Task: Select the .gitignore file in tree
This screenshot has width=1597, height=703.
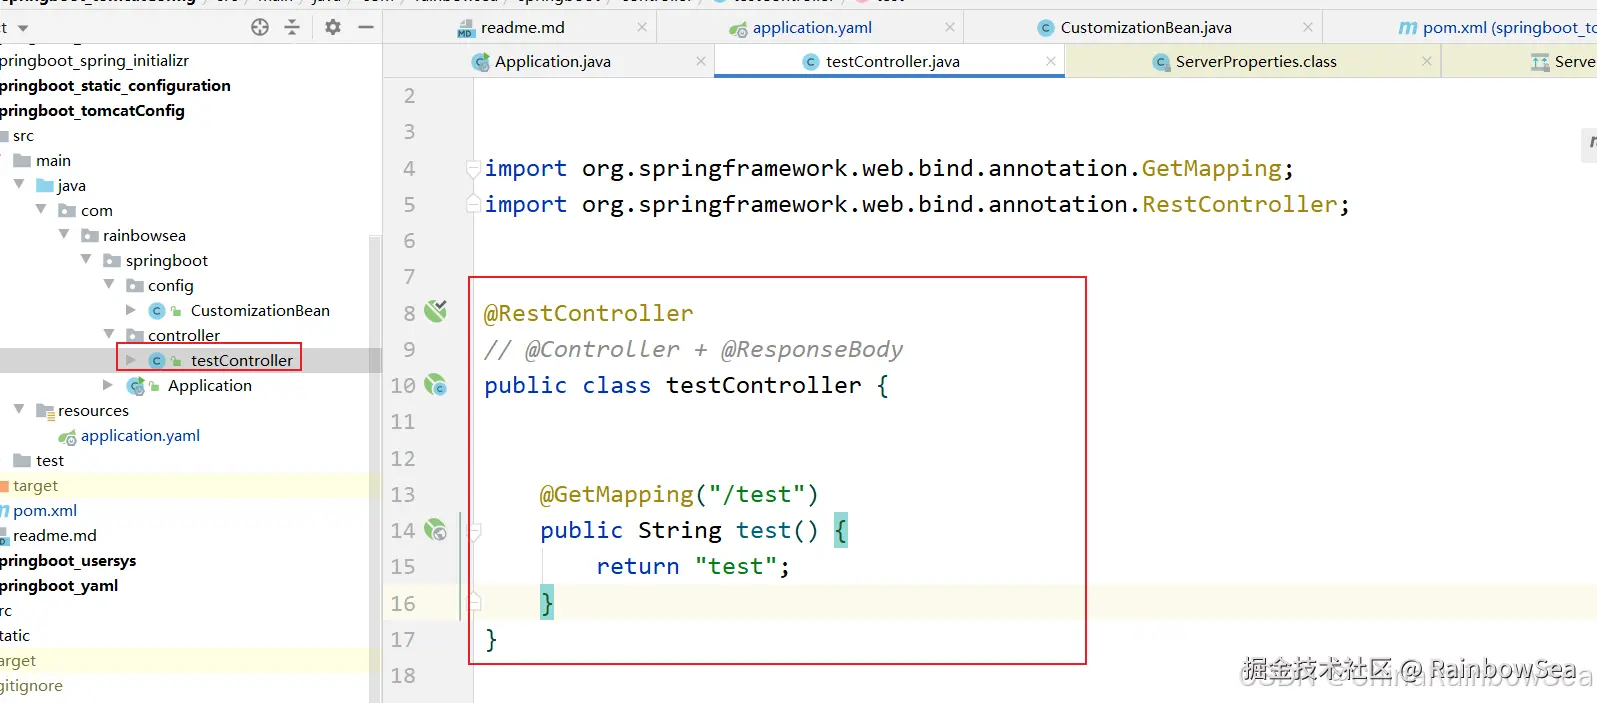Action: 31,685
